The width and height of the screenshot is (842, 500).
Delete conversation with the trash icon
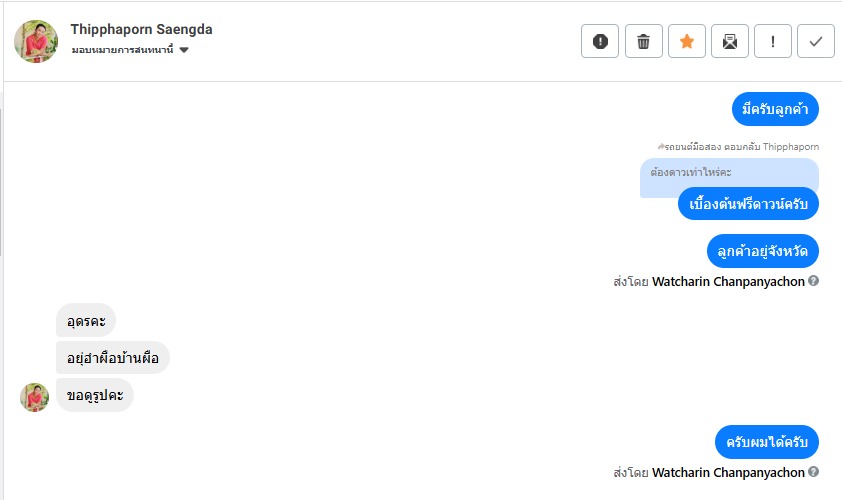point(643,41)
